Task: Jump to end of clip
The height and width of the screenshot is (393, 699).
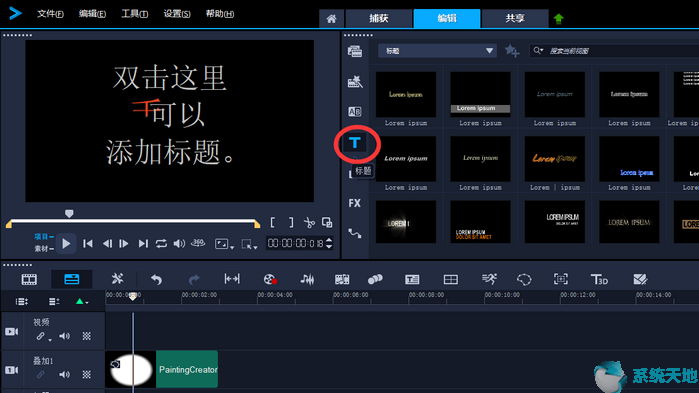Action: tap(143, 244)
